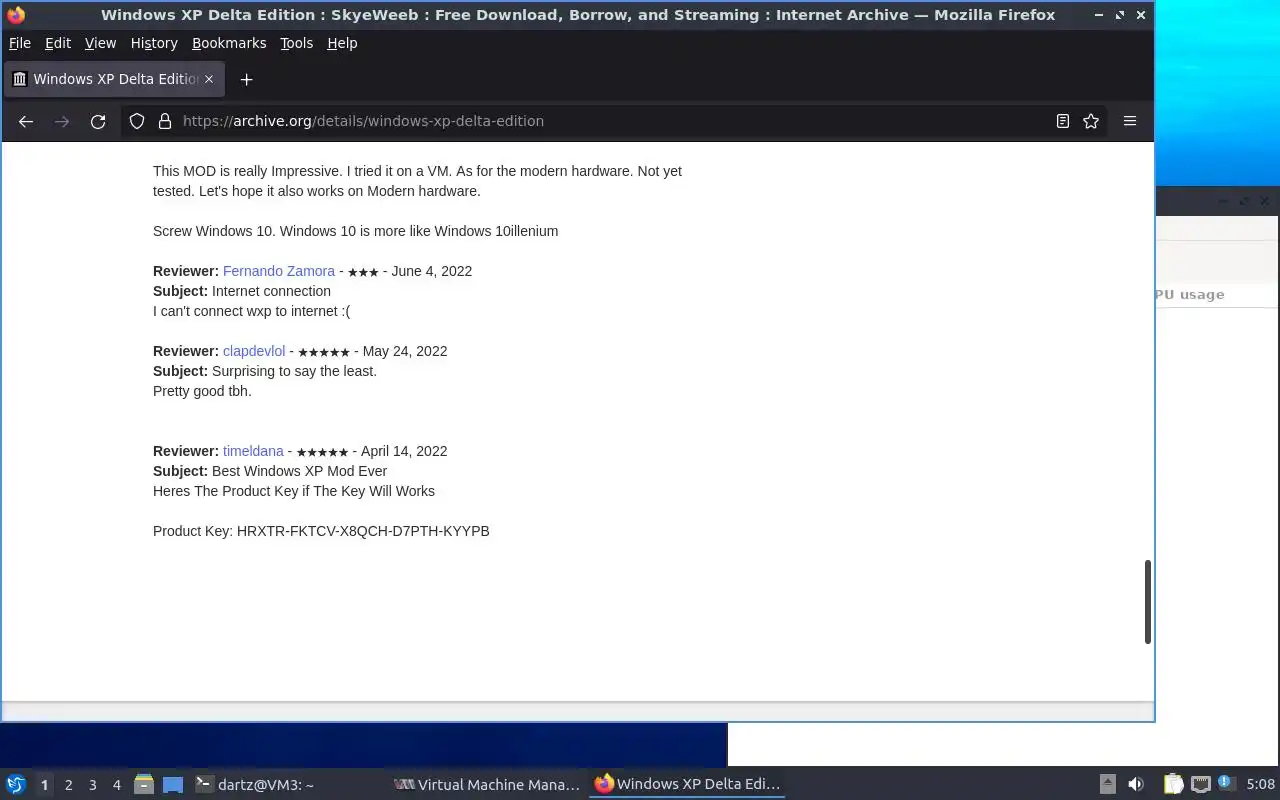
Task: Click the page vertical scrollbar thumb
Action: (x=1147, y=602)
